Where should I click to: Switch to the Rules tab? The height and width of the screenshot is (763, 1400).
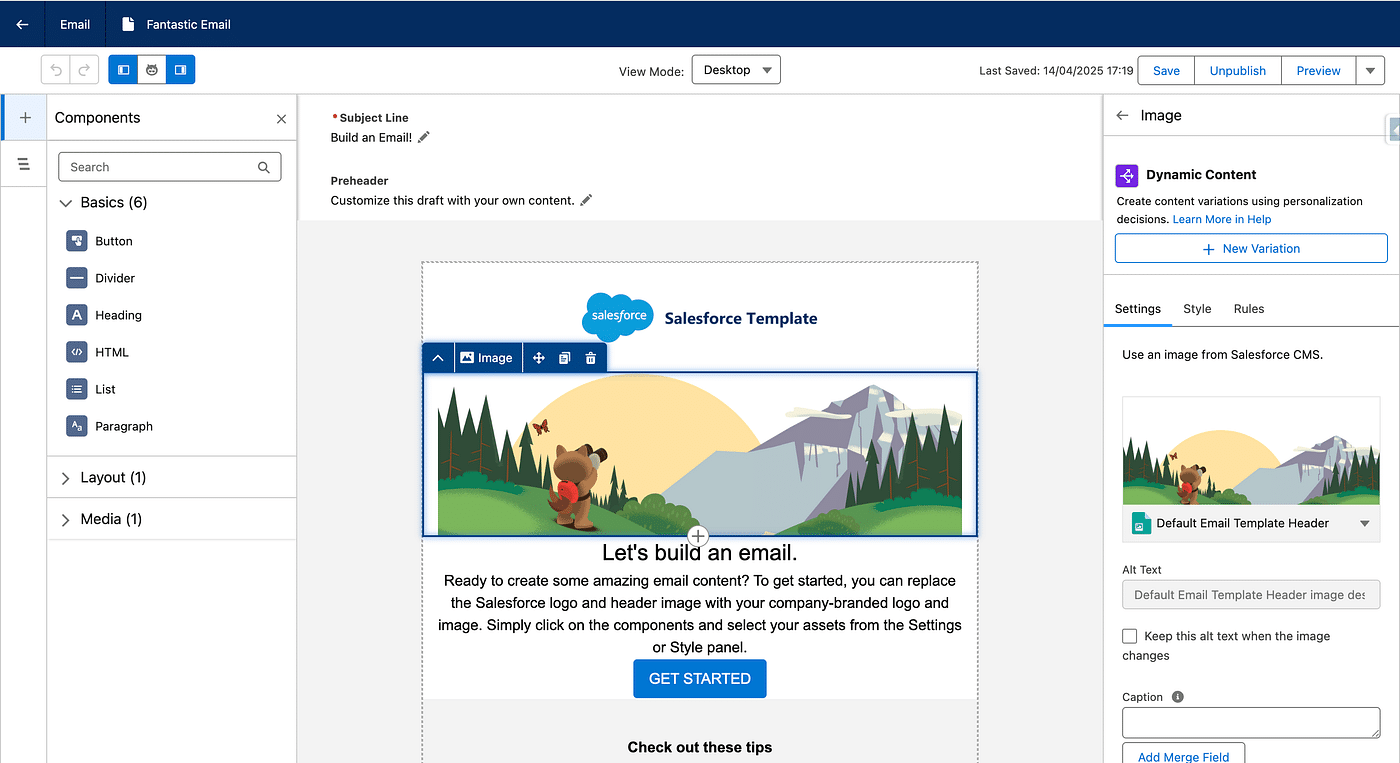(x=1248, y=309)
